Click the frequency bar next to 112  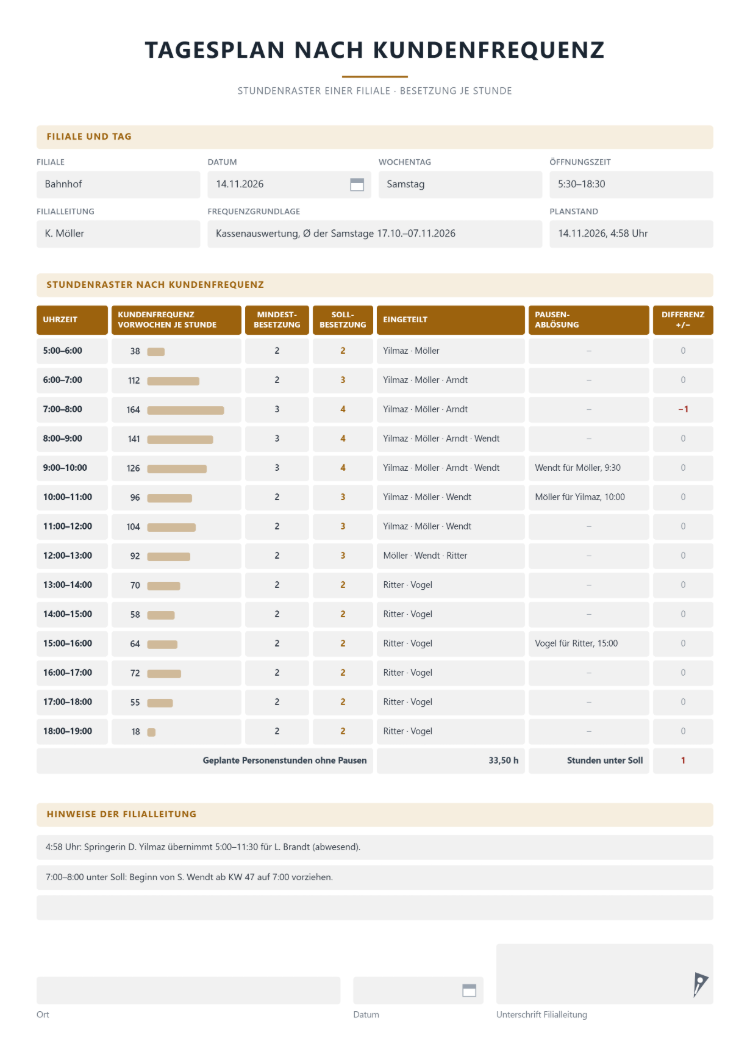tap(173, 381)
